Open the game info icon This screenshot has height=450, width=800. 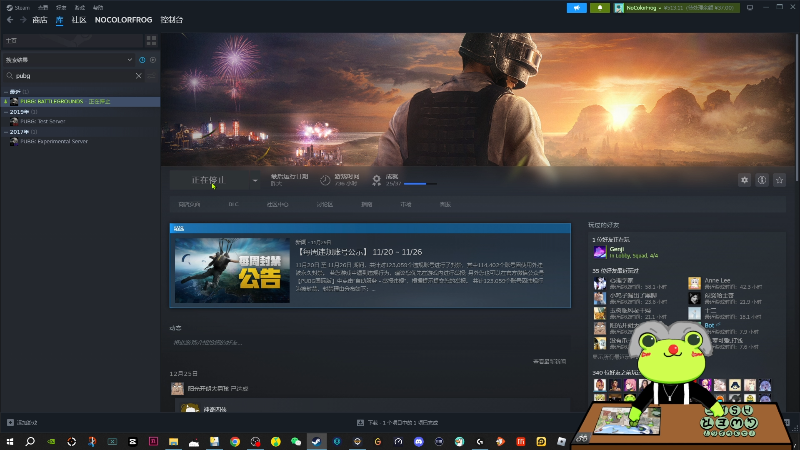pos(762,180)
